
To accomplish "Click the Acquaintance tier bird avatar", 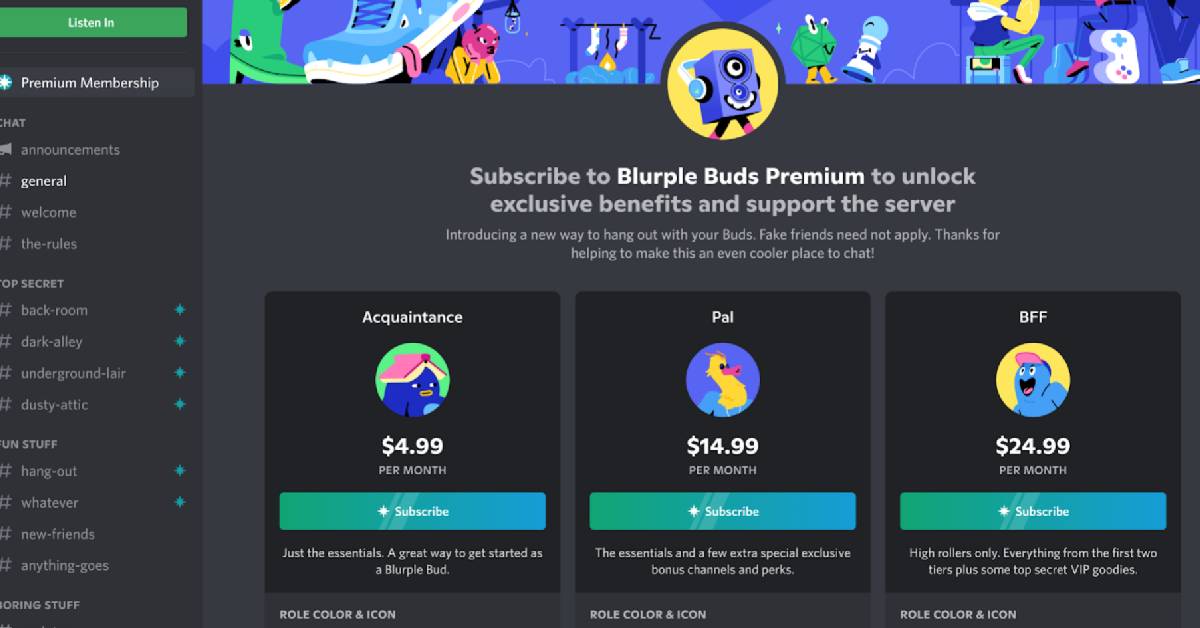I will coord(413,380).
